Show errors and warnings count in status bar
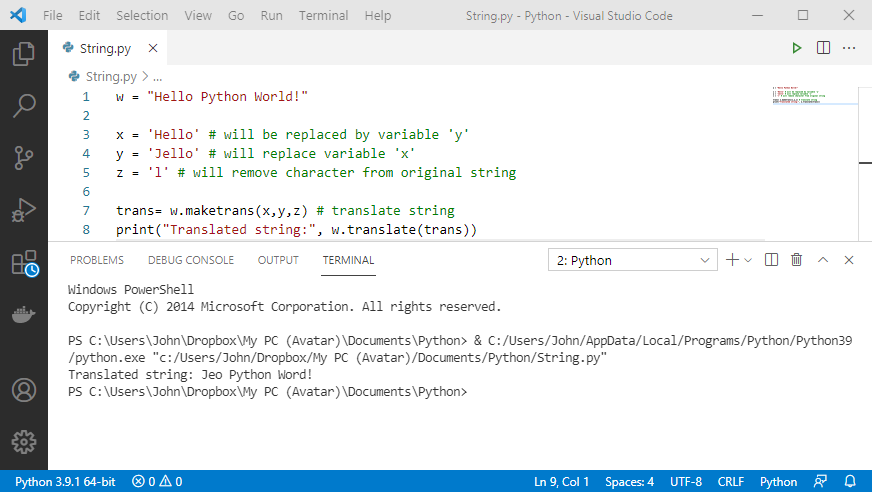Image resolution: width=872 pixels, height=492 pixels. 157,481
